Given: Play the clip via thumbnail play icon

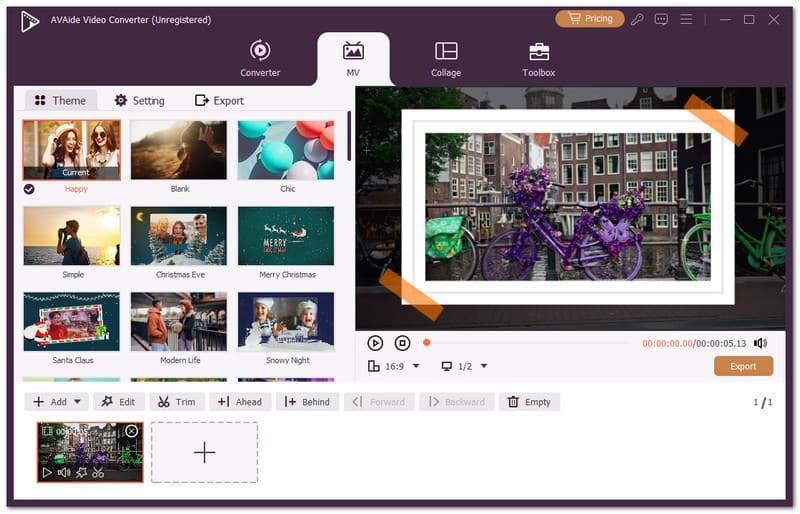Looking at the screenshot, I should click(x=47, y=473).
